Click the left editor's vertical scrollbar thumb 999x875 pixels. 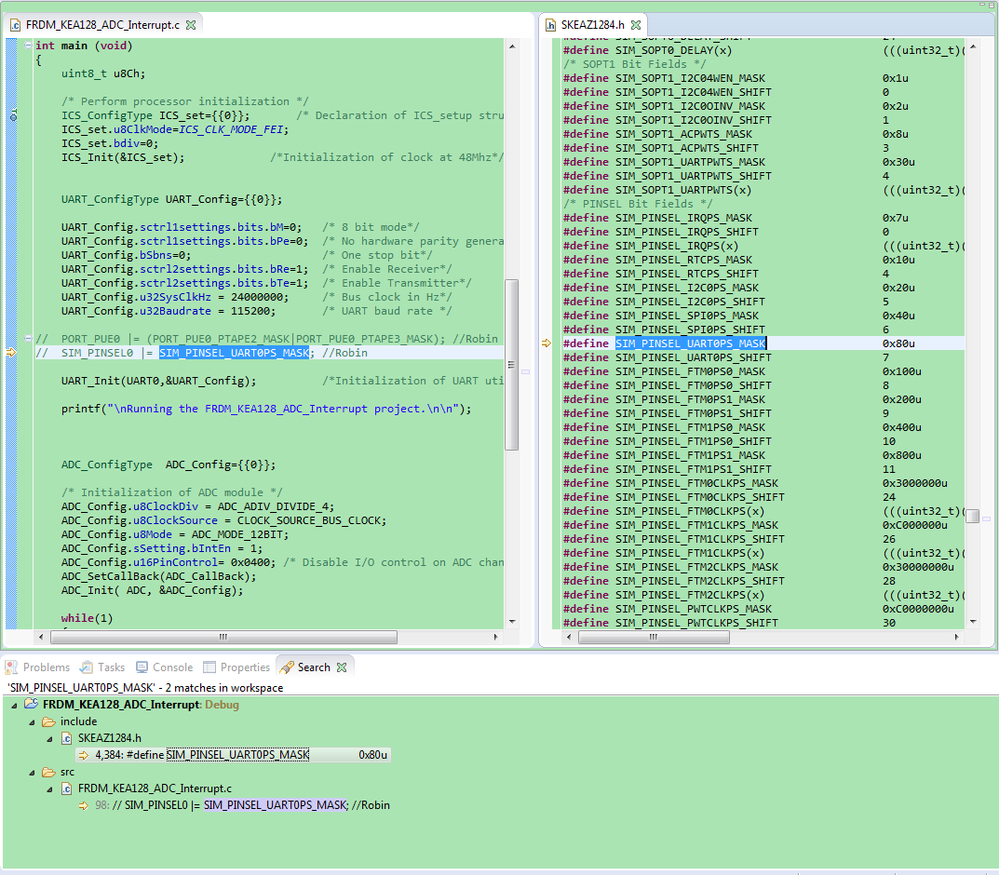click(x=512, y=365)
